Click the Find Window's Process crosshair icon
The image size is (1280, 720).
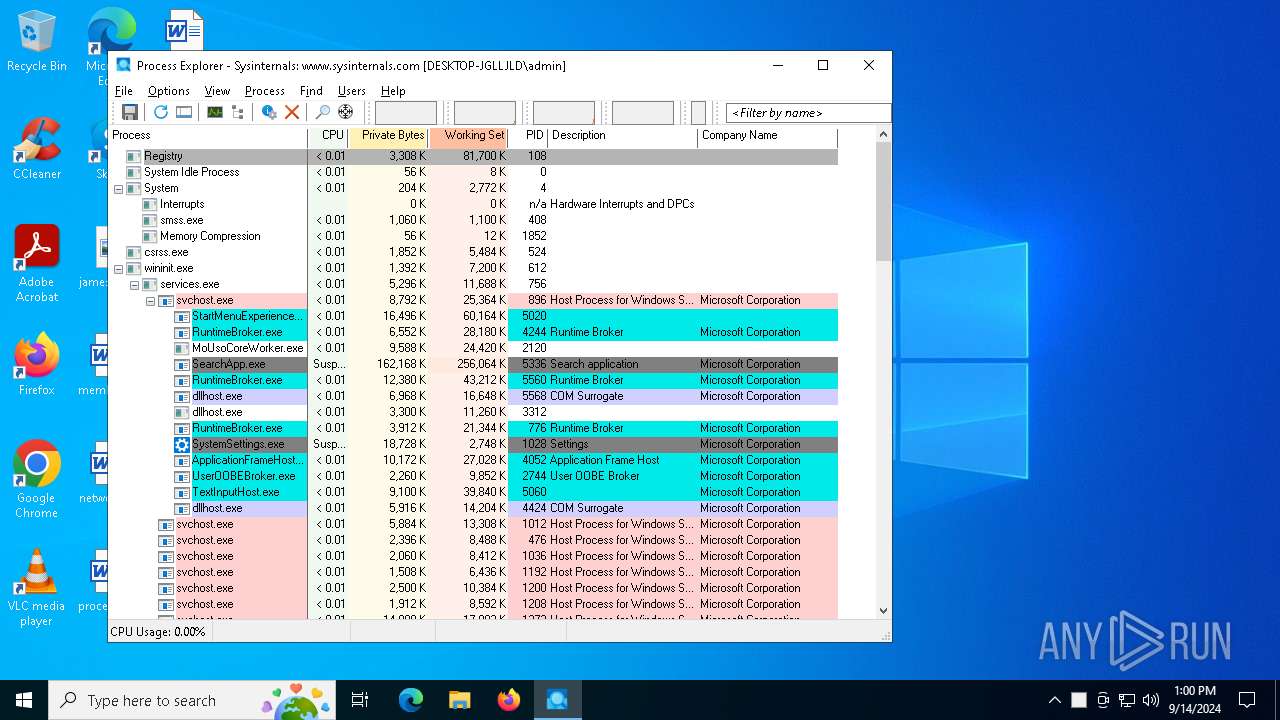[346, 112]
